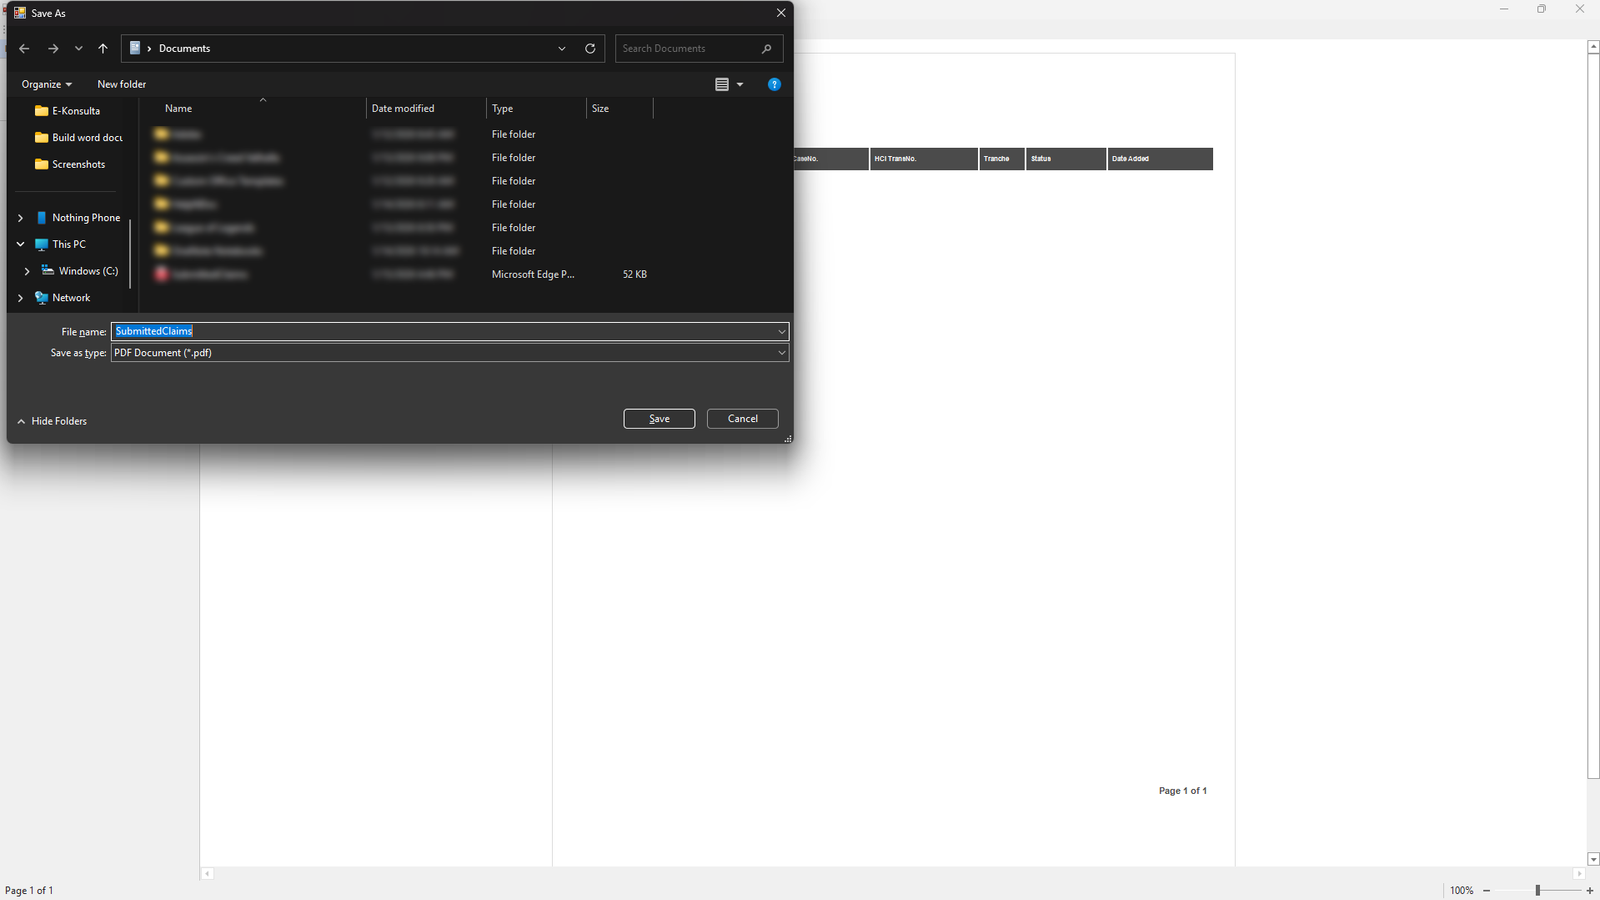1600x900 pixels.
Task: Click the New folder button
Action: 121,85
